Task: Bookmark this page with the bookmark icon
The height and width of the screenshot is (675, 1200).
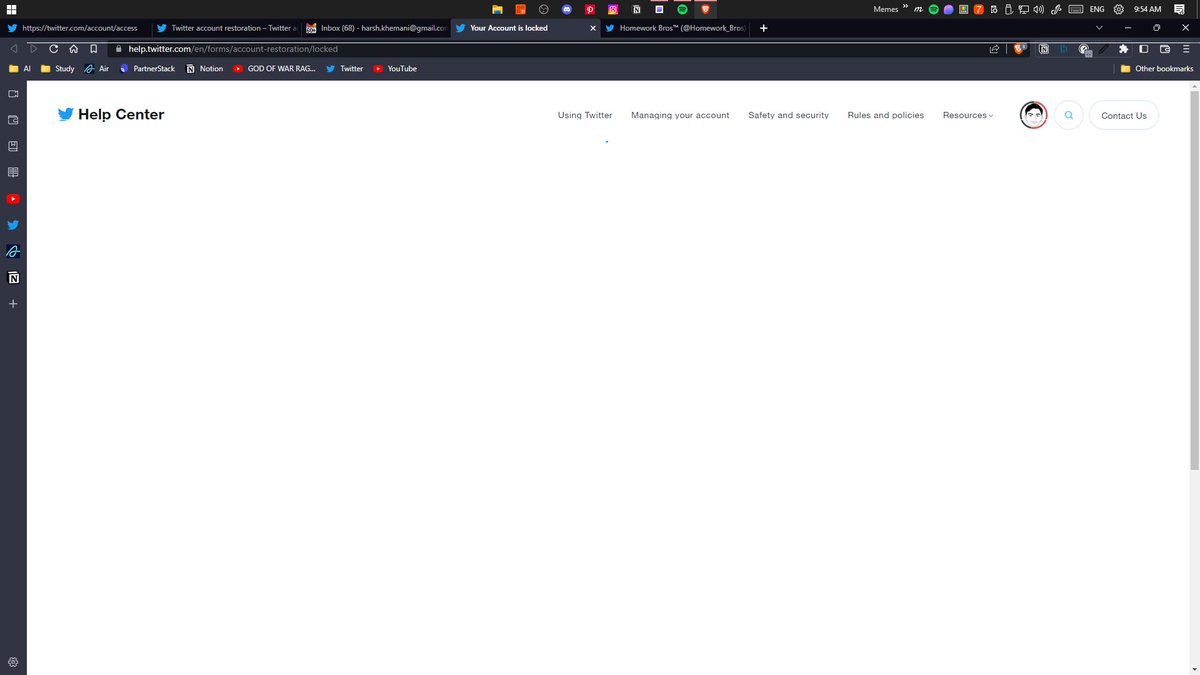Action: [93, 48]
